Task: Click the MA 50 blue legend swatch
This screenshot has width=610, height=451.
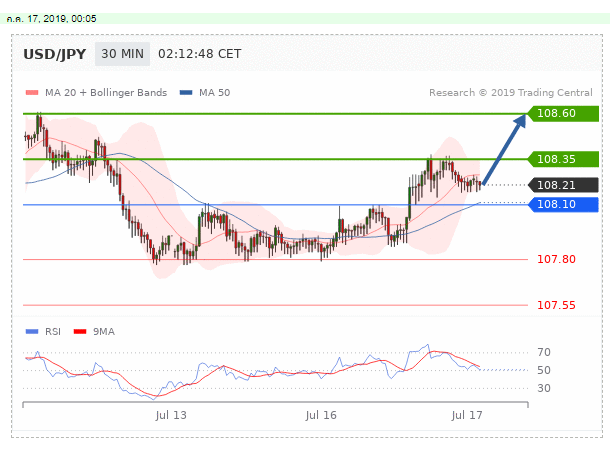Action: (186, 93)
